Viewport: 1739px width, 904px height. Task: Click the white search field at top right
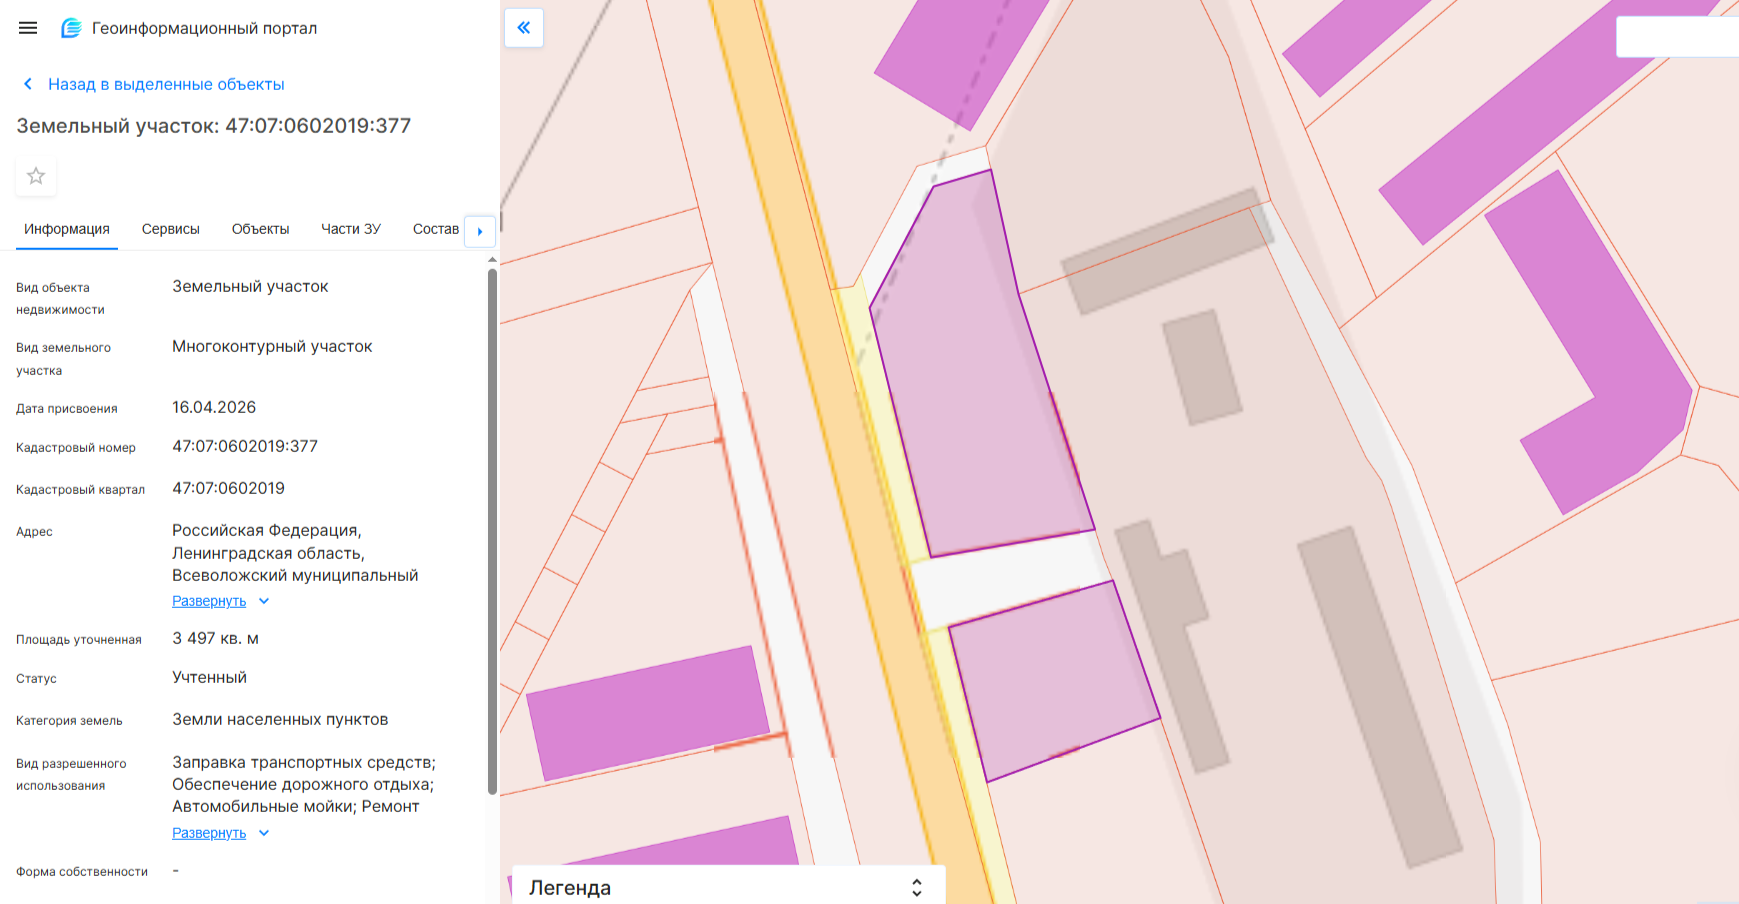pyautogui.click(x=1677, y=37)
